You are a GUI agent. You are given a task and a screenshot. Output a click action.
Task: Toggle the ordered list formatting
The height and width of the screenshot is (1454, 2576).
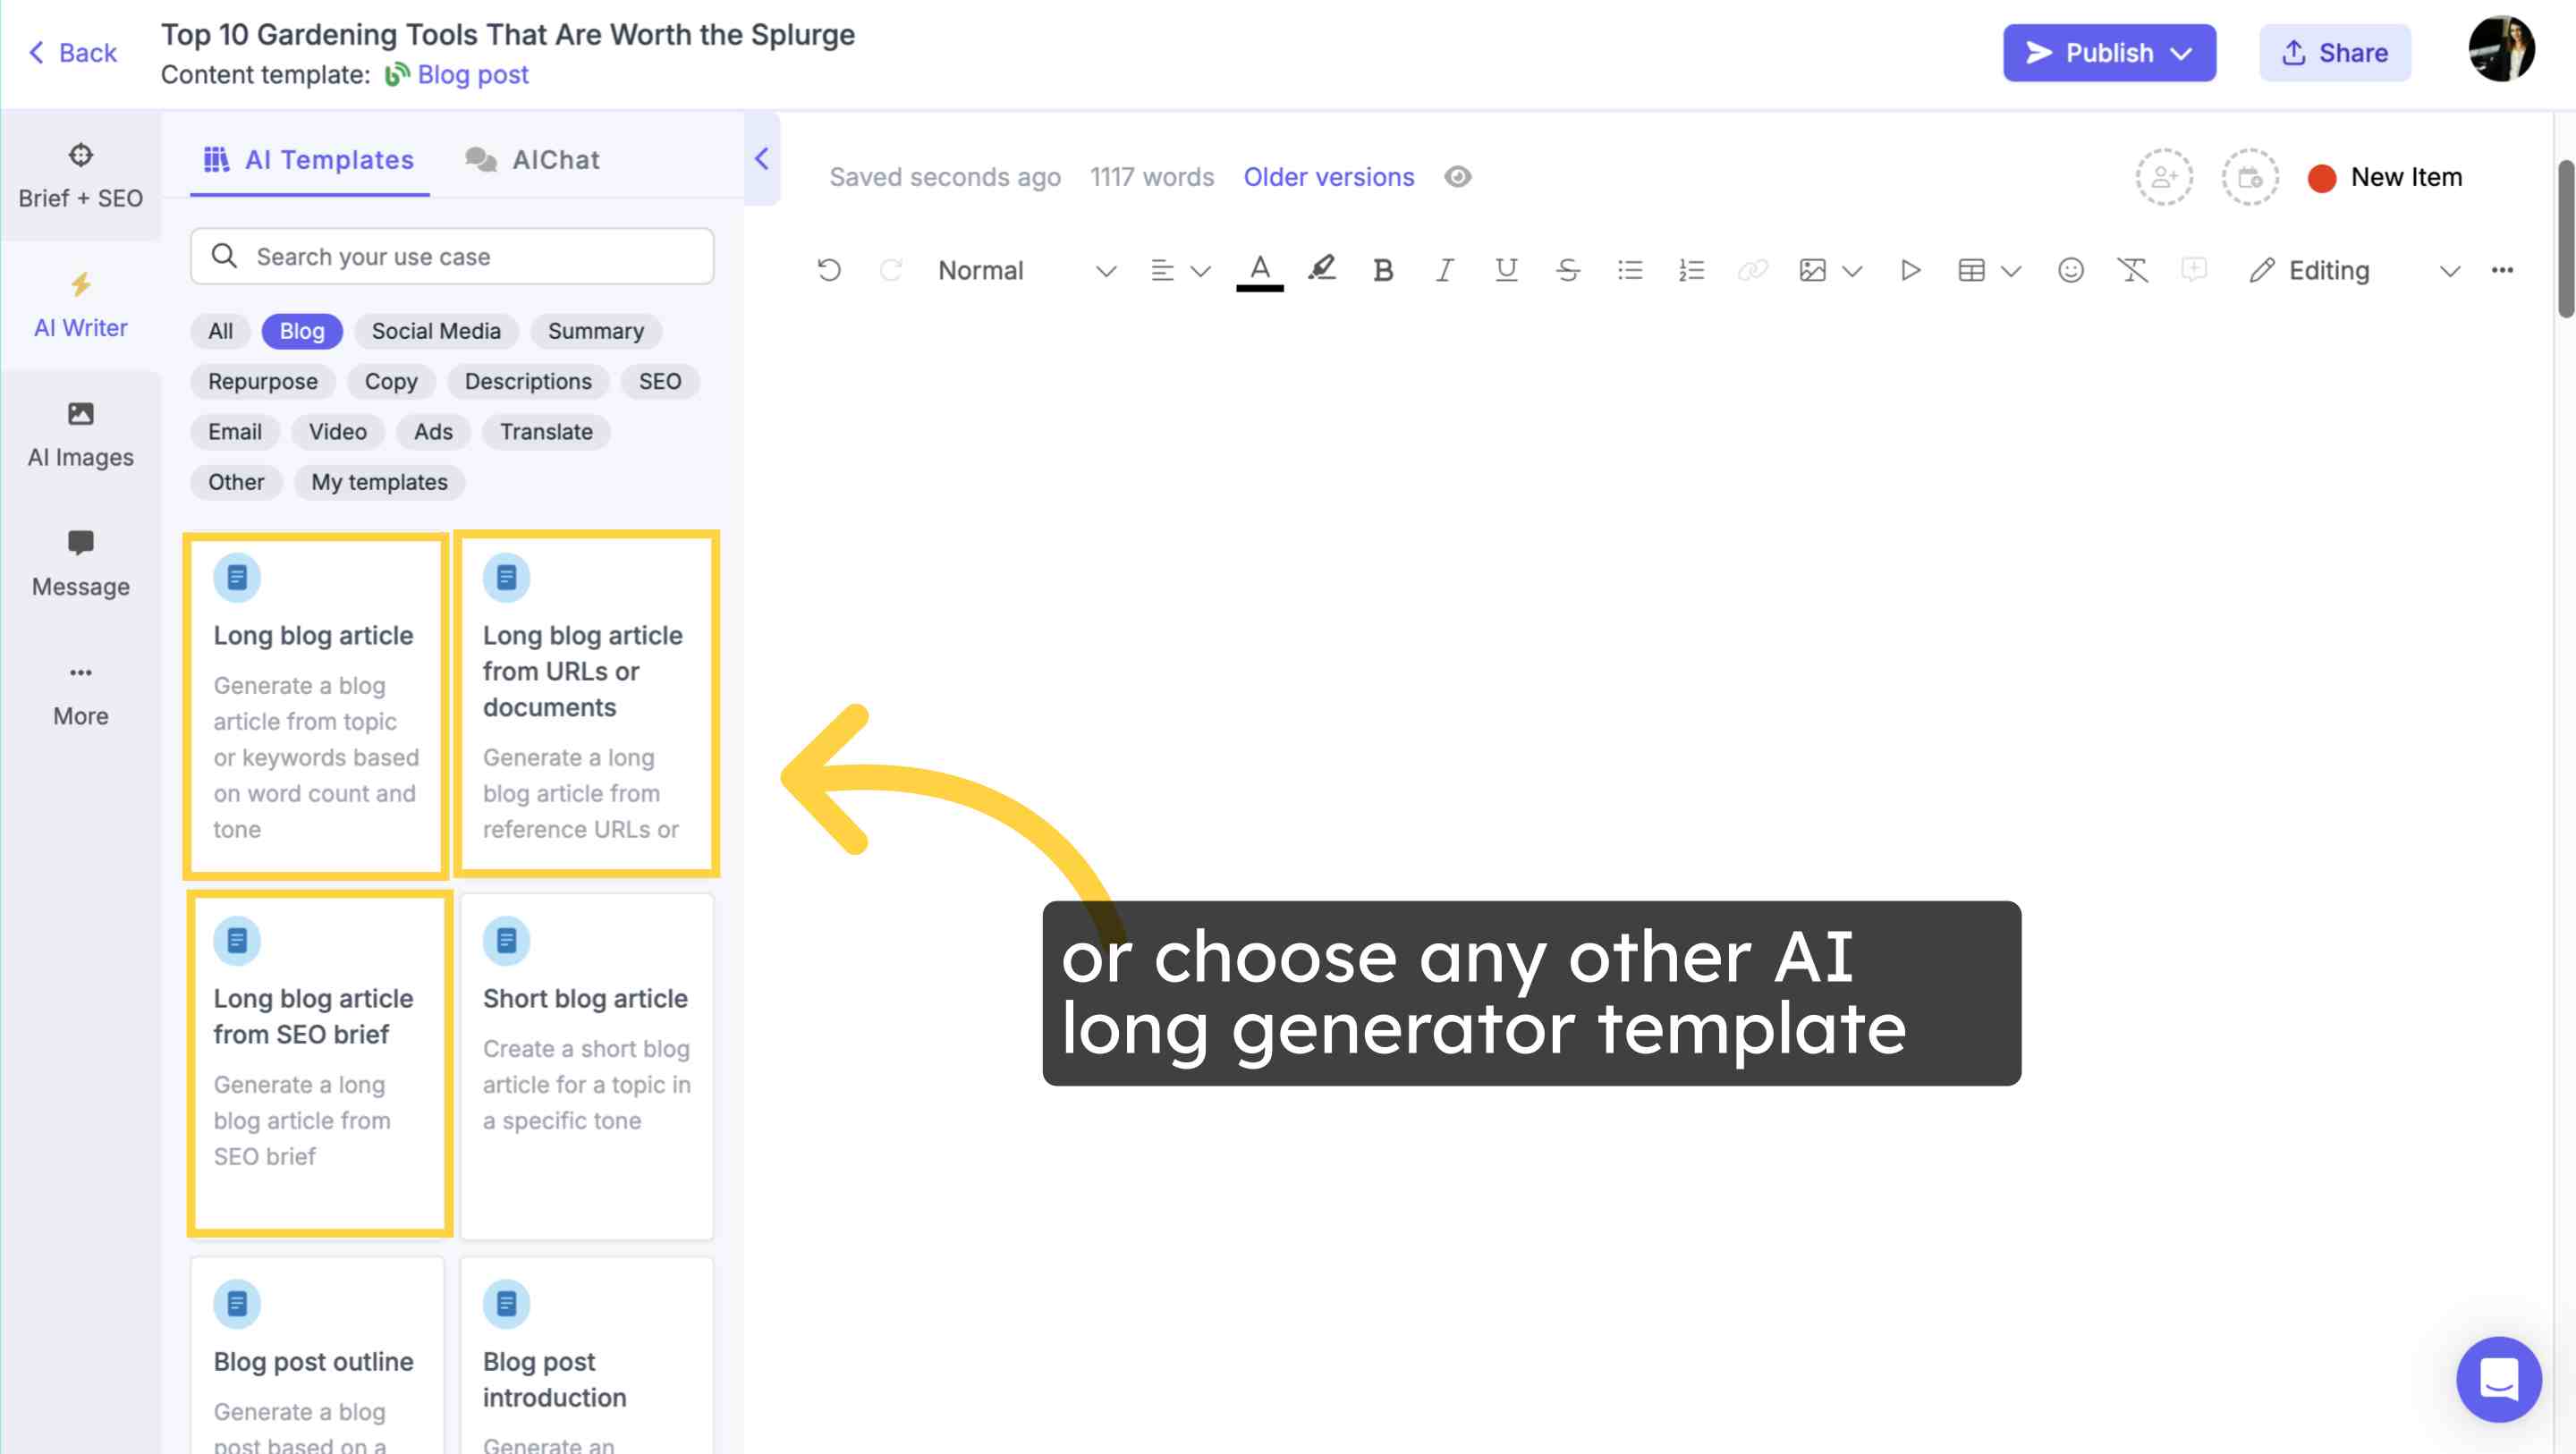1690,269
